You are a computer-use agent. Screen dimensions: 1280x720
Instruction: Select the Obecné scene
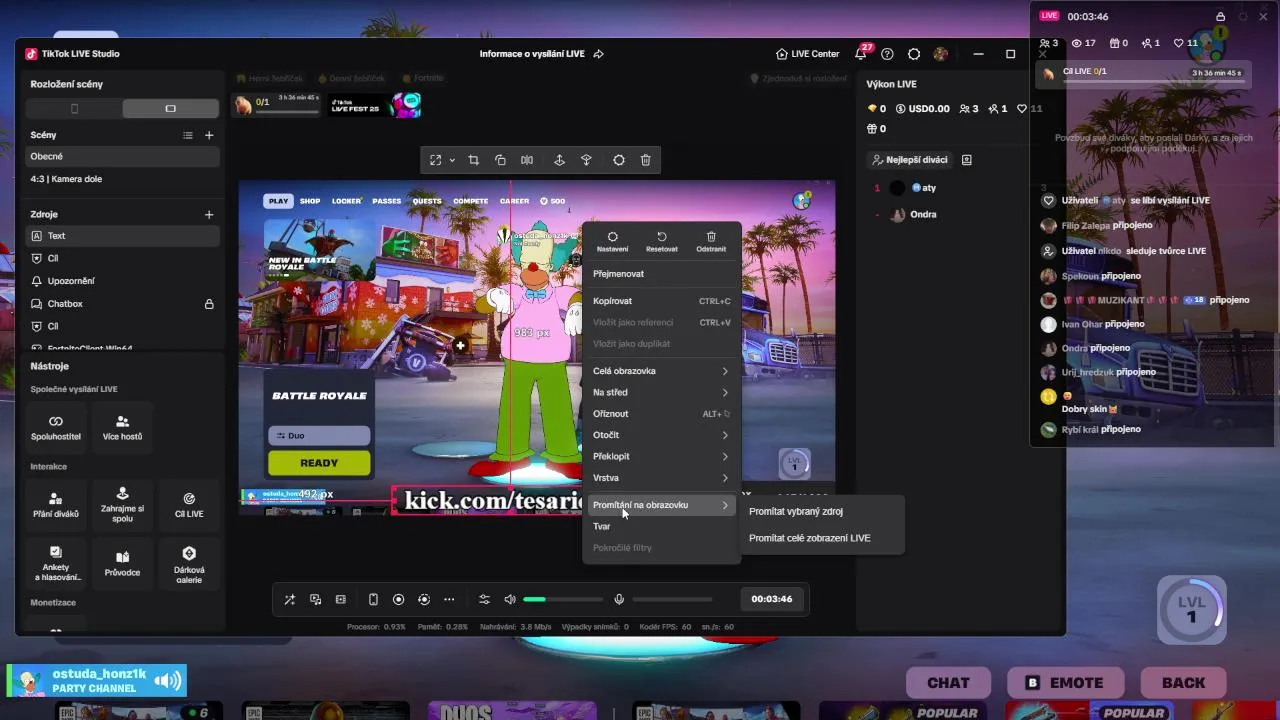(122, 156)
